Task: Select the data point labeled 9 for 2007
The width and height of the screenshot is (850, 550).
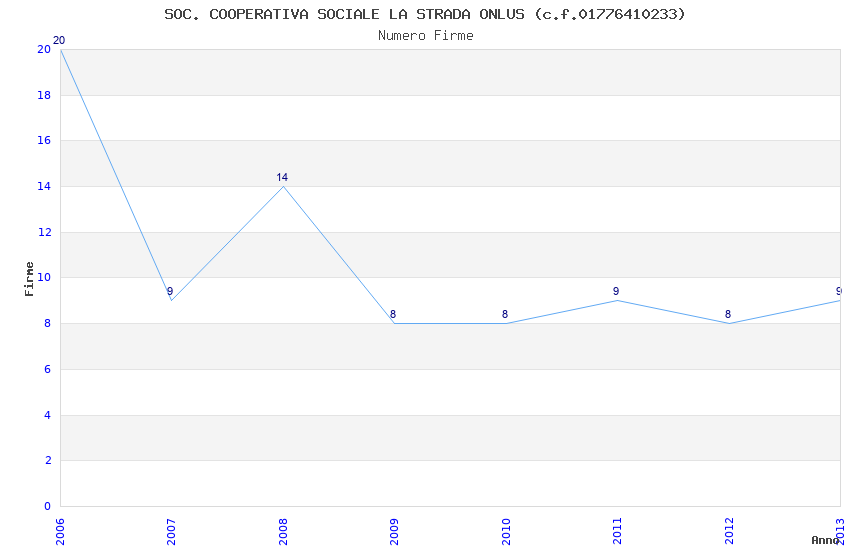Action: (x=170, y=292)
